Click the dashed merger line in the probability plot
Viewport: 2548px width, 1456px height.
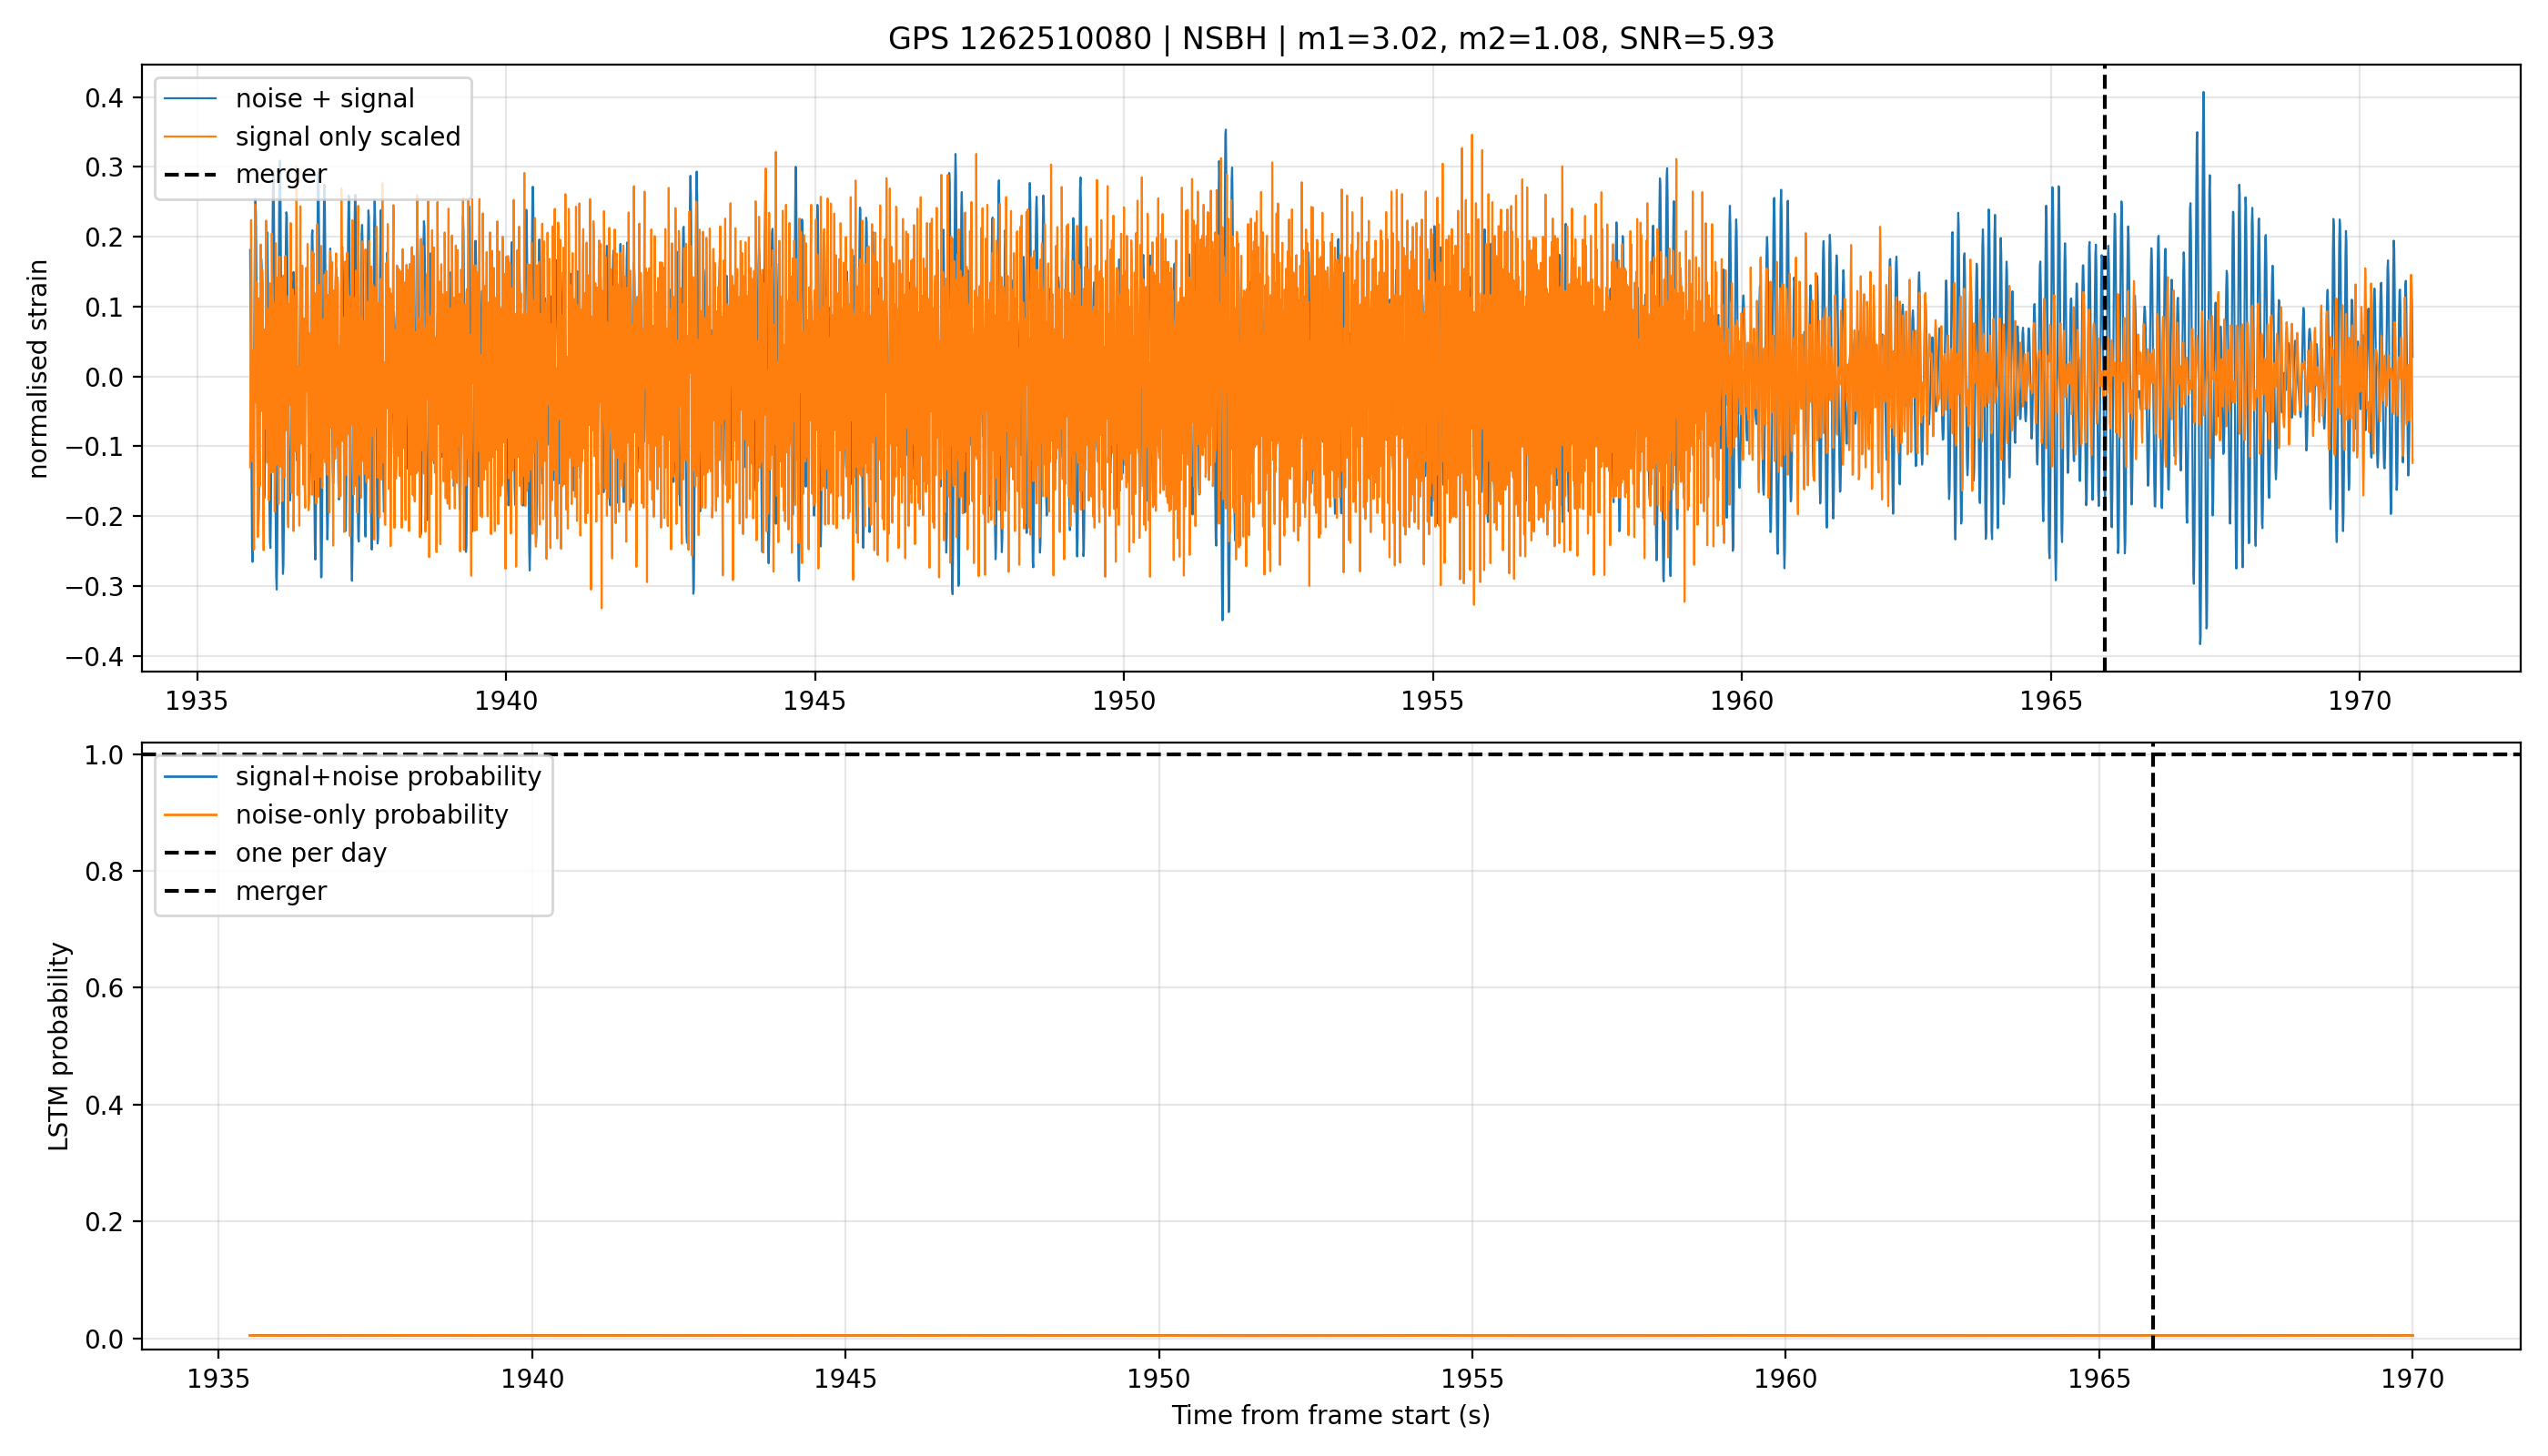[2153, 1045]
